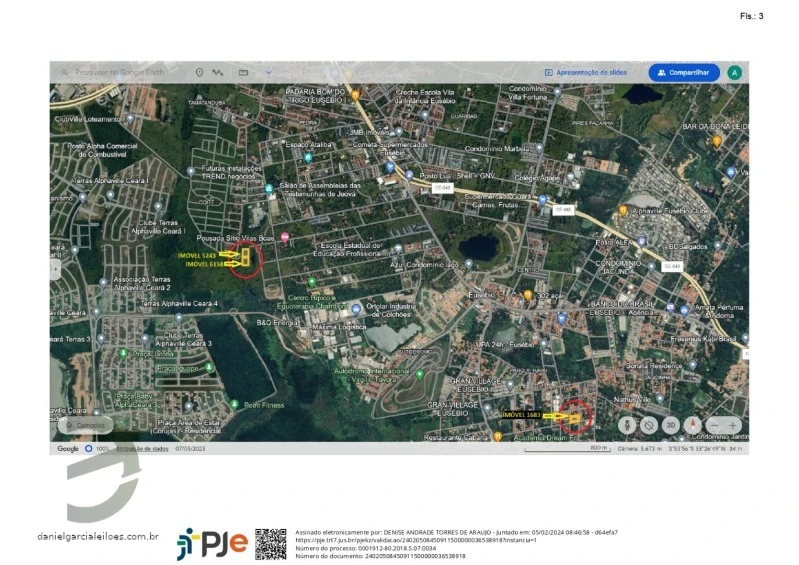The width and height of the screenshot is (799, 565).
Task: Click the 'Número do processo' text line
Action: click(366, 548)
